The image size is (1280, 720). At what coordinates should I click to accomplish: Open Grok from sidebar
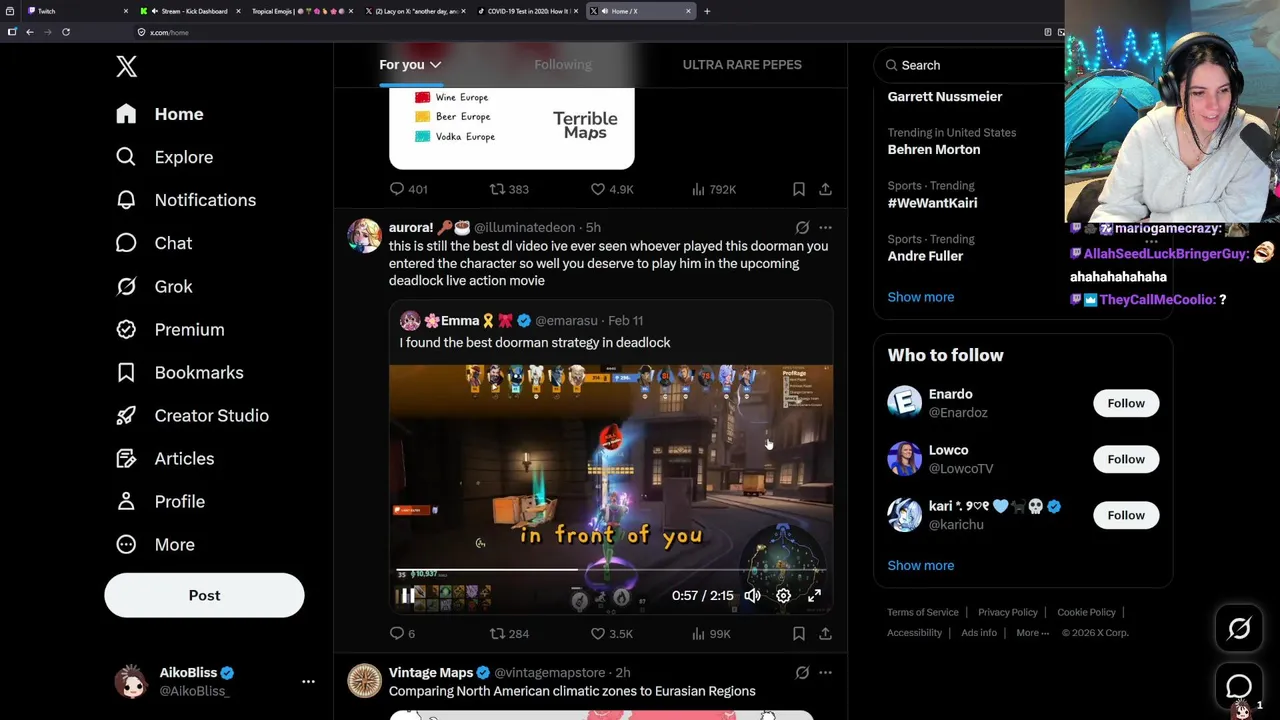(x=154, y=286)
